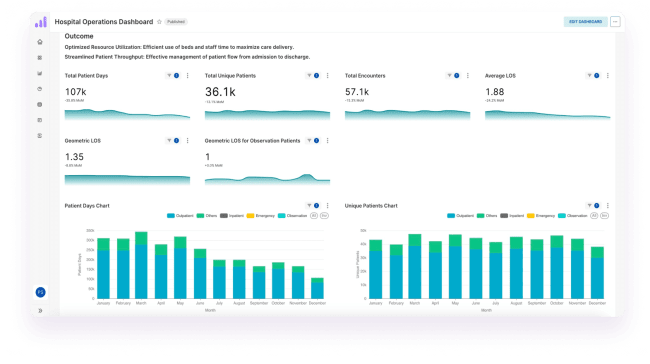The image size is (650, 364).
Task: Select All series in Unique Patients Chart legend
Action: pos(594,216)
